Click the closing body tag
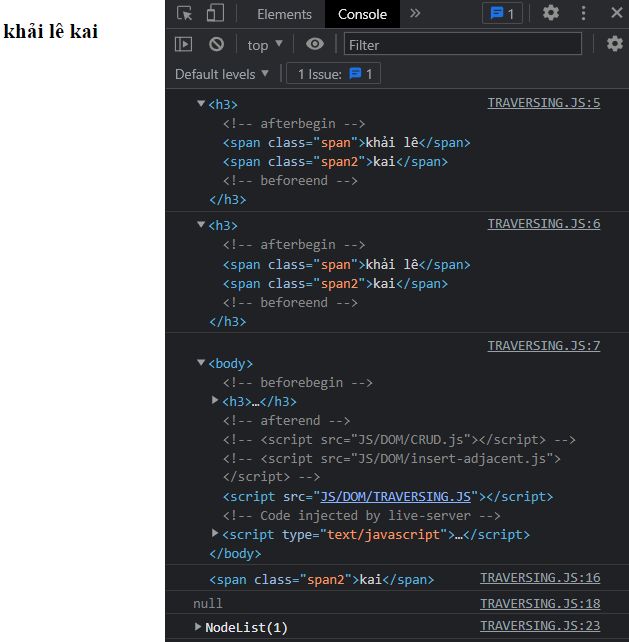This screenshot has height=642, width=629. click(x=235, y=554)
